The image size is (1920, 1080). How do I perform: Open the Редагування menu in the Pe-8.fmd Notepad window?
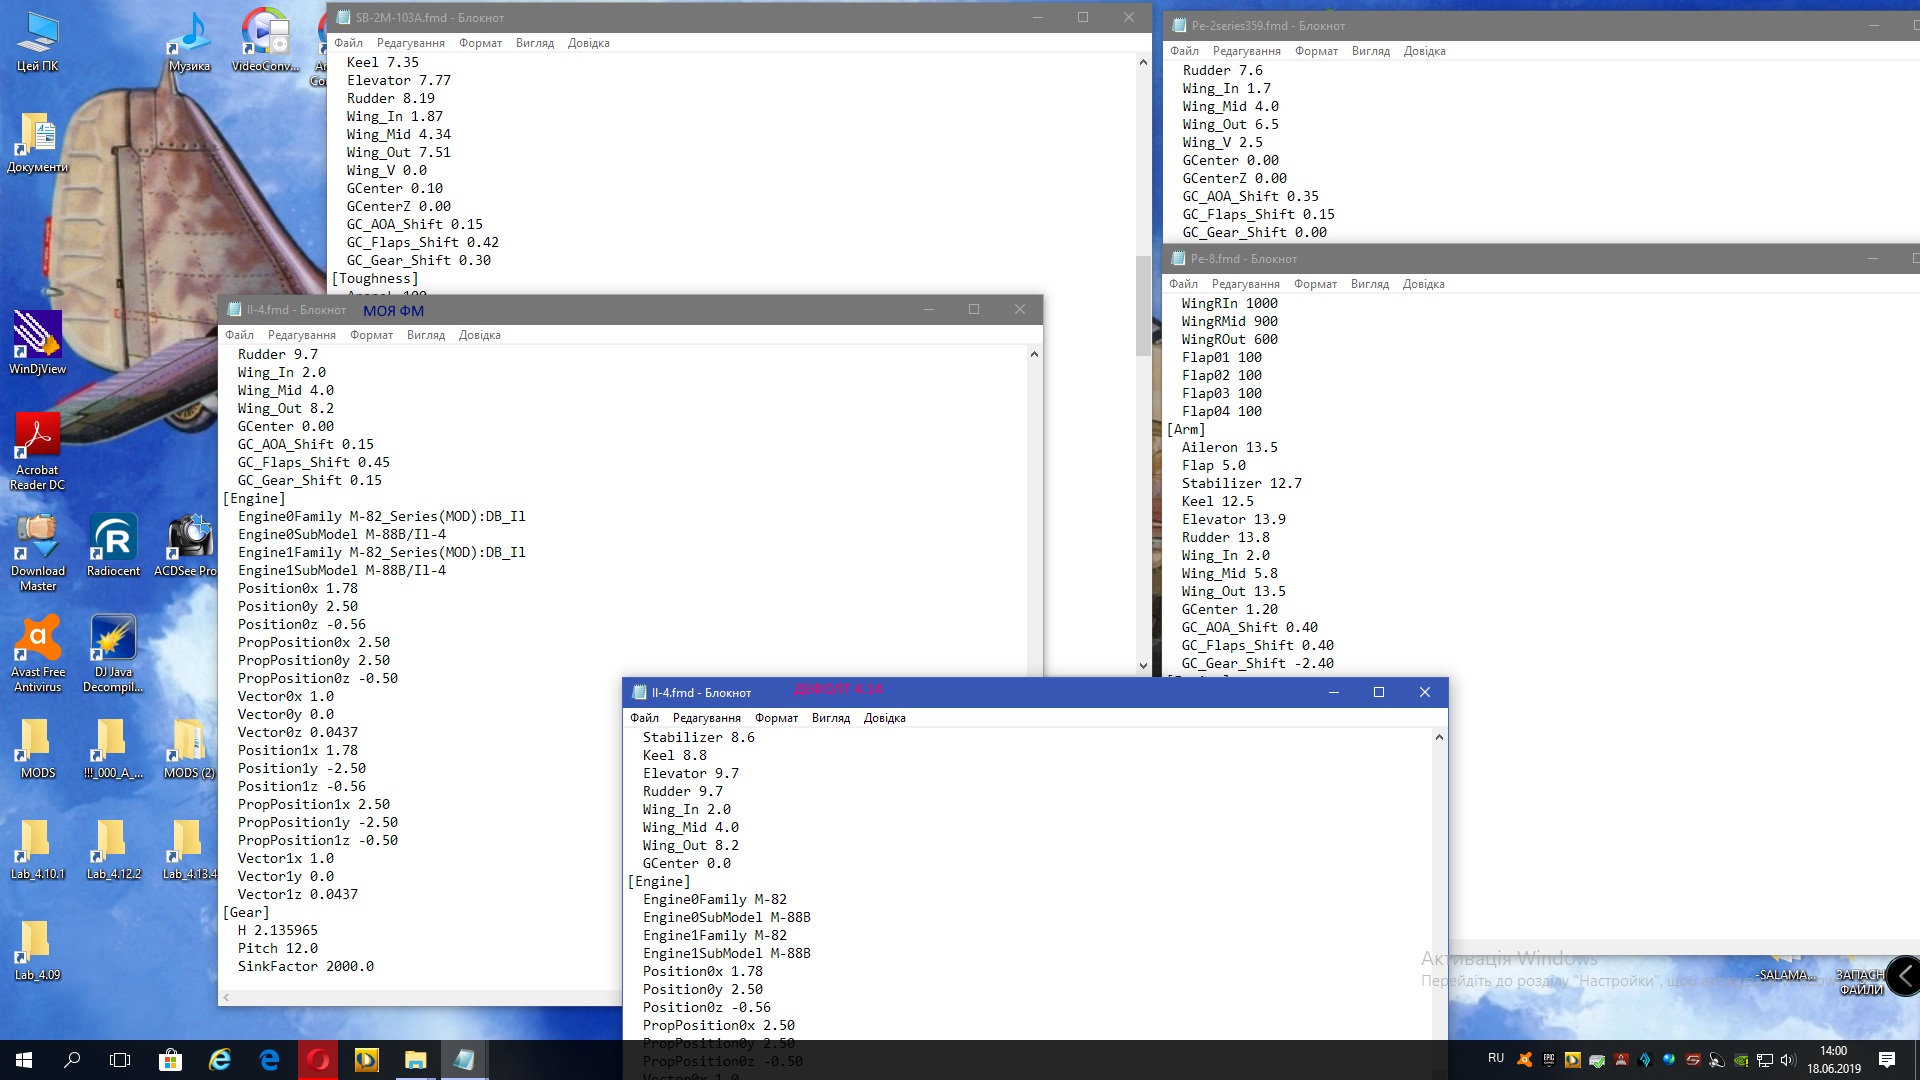point(1245,284)
